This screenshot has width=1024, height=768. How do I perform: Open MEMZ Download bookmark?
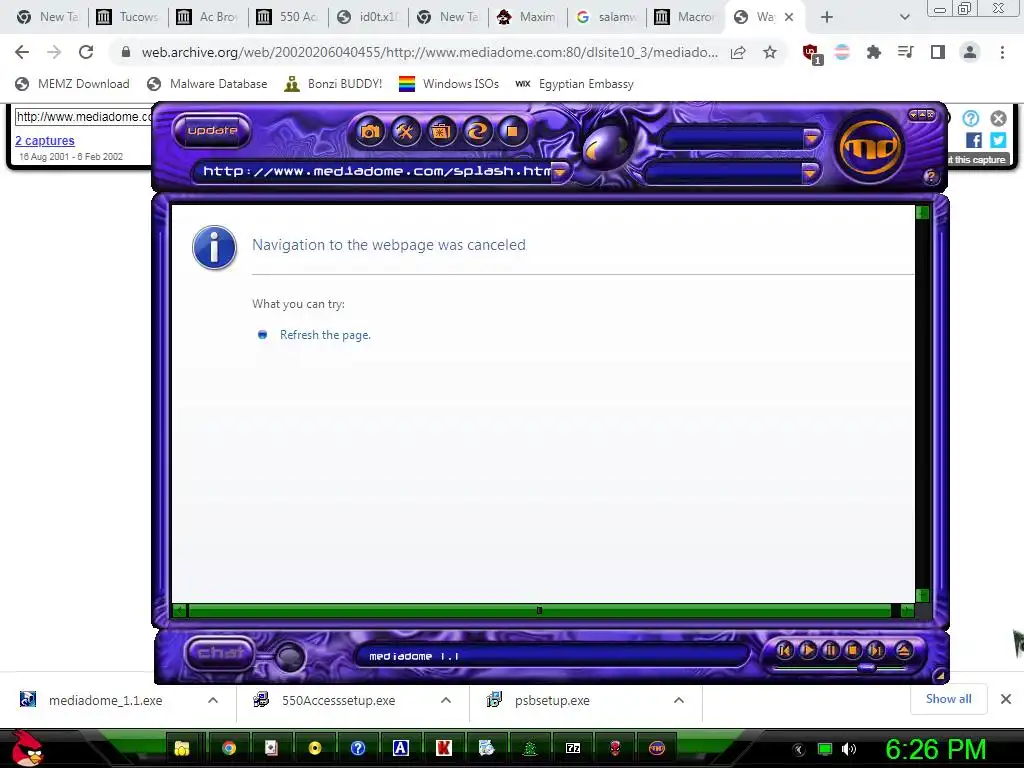72,84
